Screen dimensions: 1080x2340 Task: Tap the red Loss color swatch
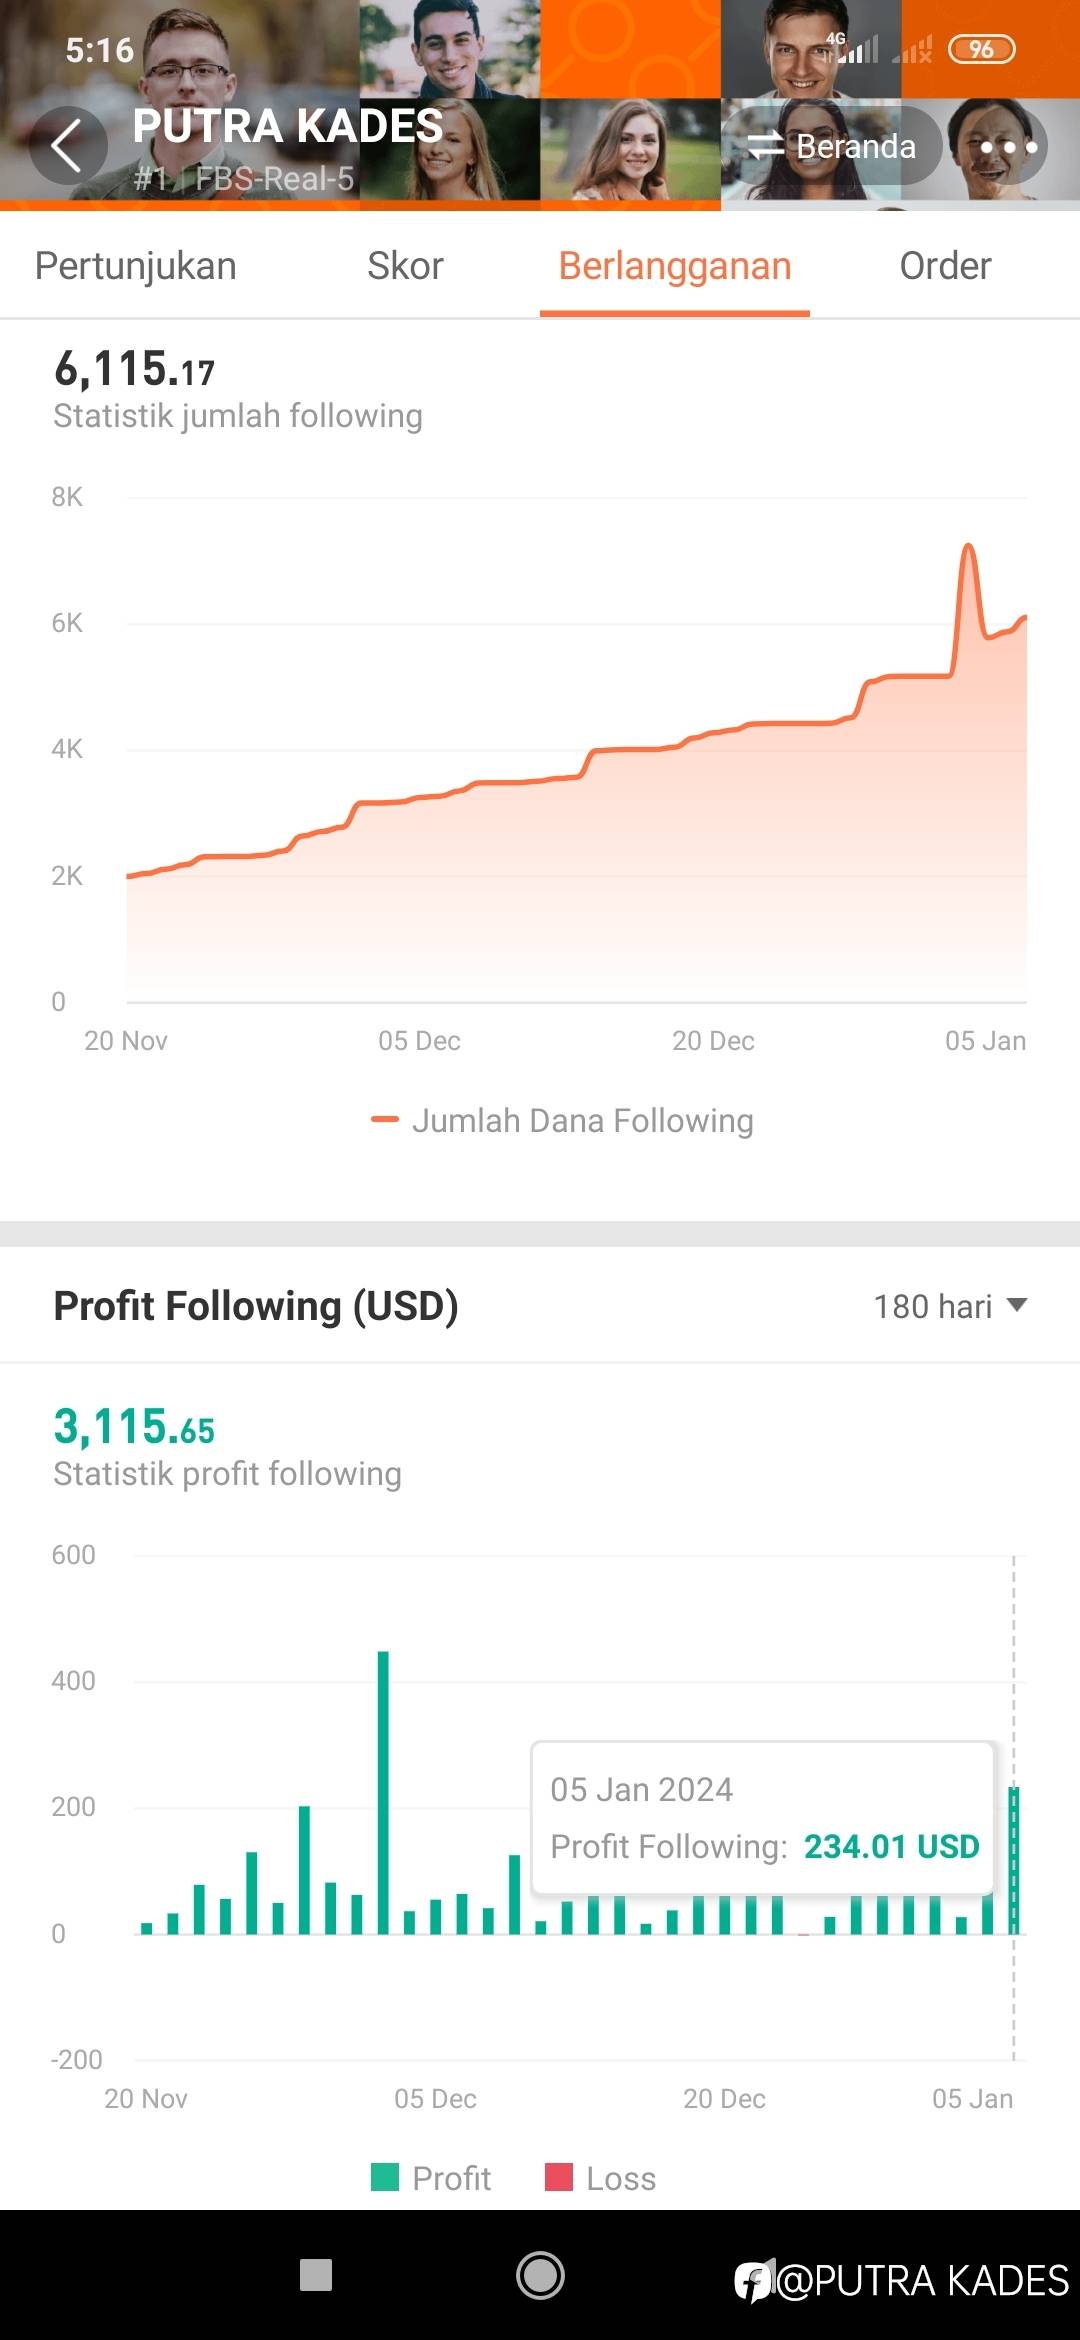559,2177
